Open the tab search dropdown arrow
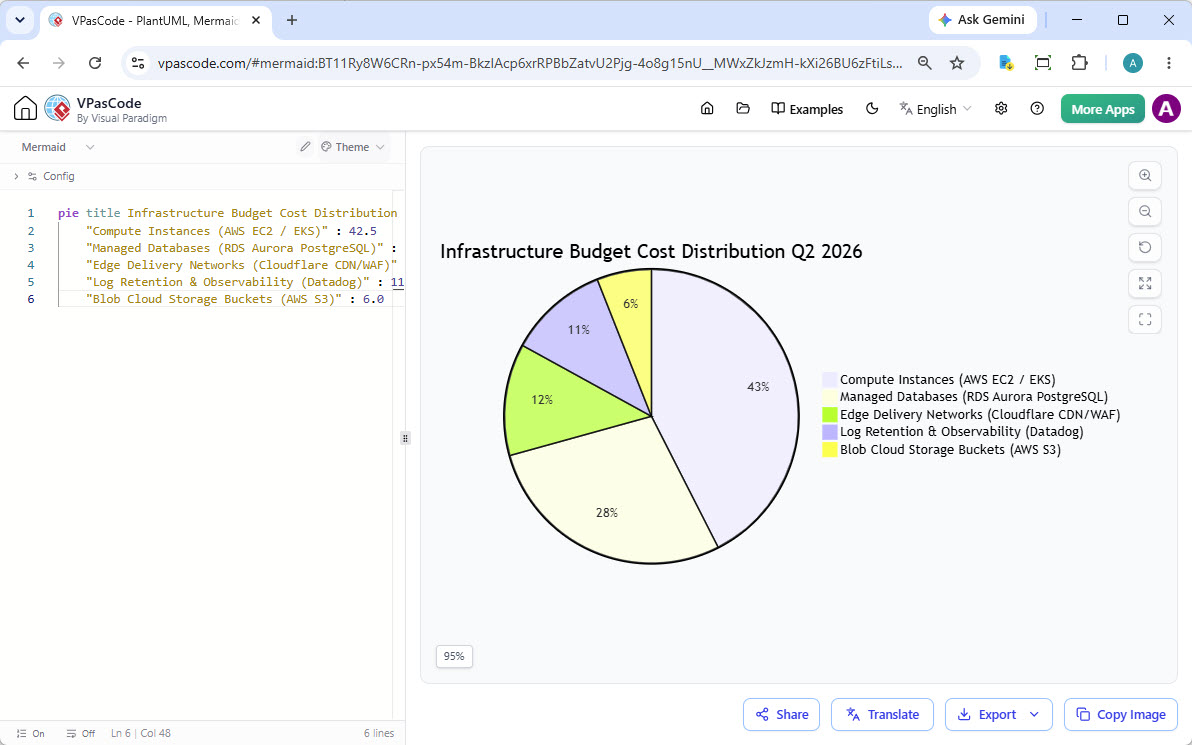The image size is (1192, 745). (20, 21)
